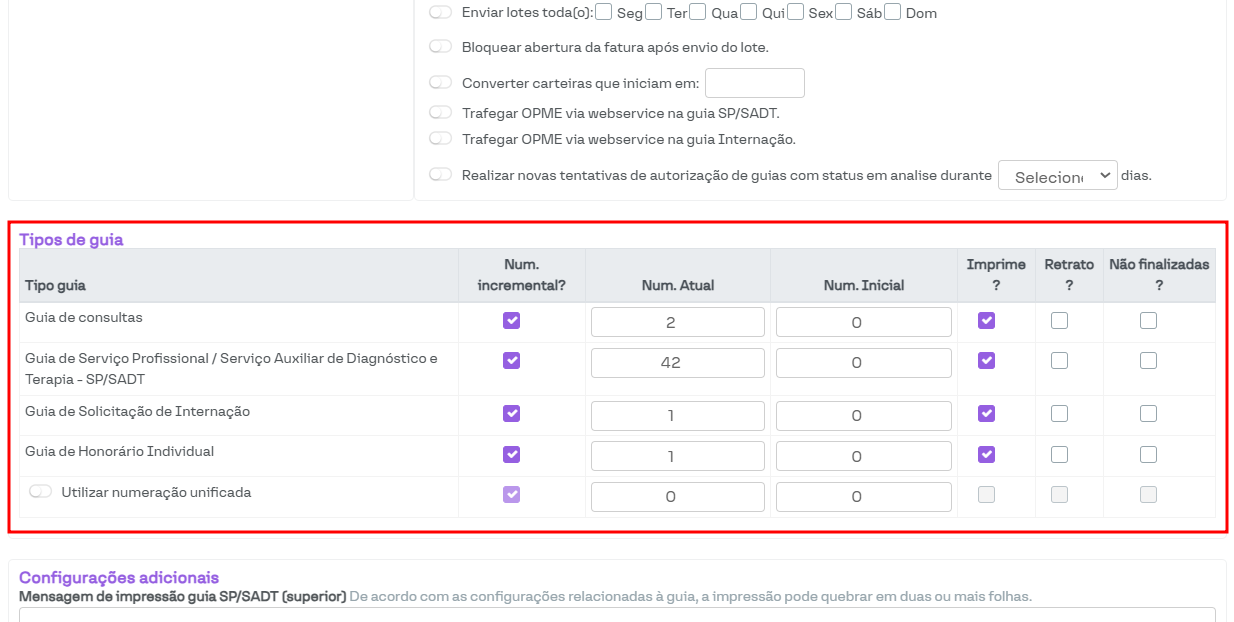Toggle 'Trafegar OPME via webservice na guia Internação'

[440, 139]
